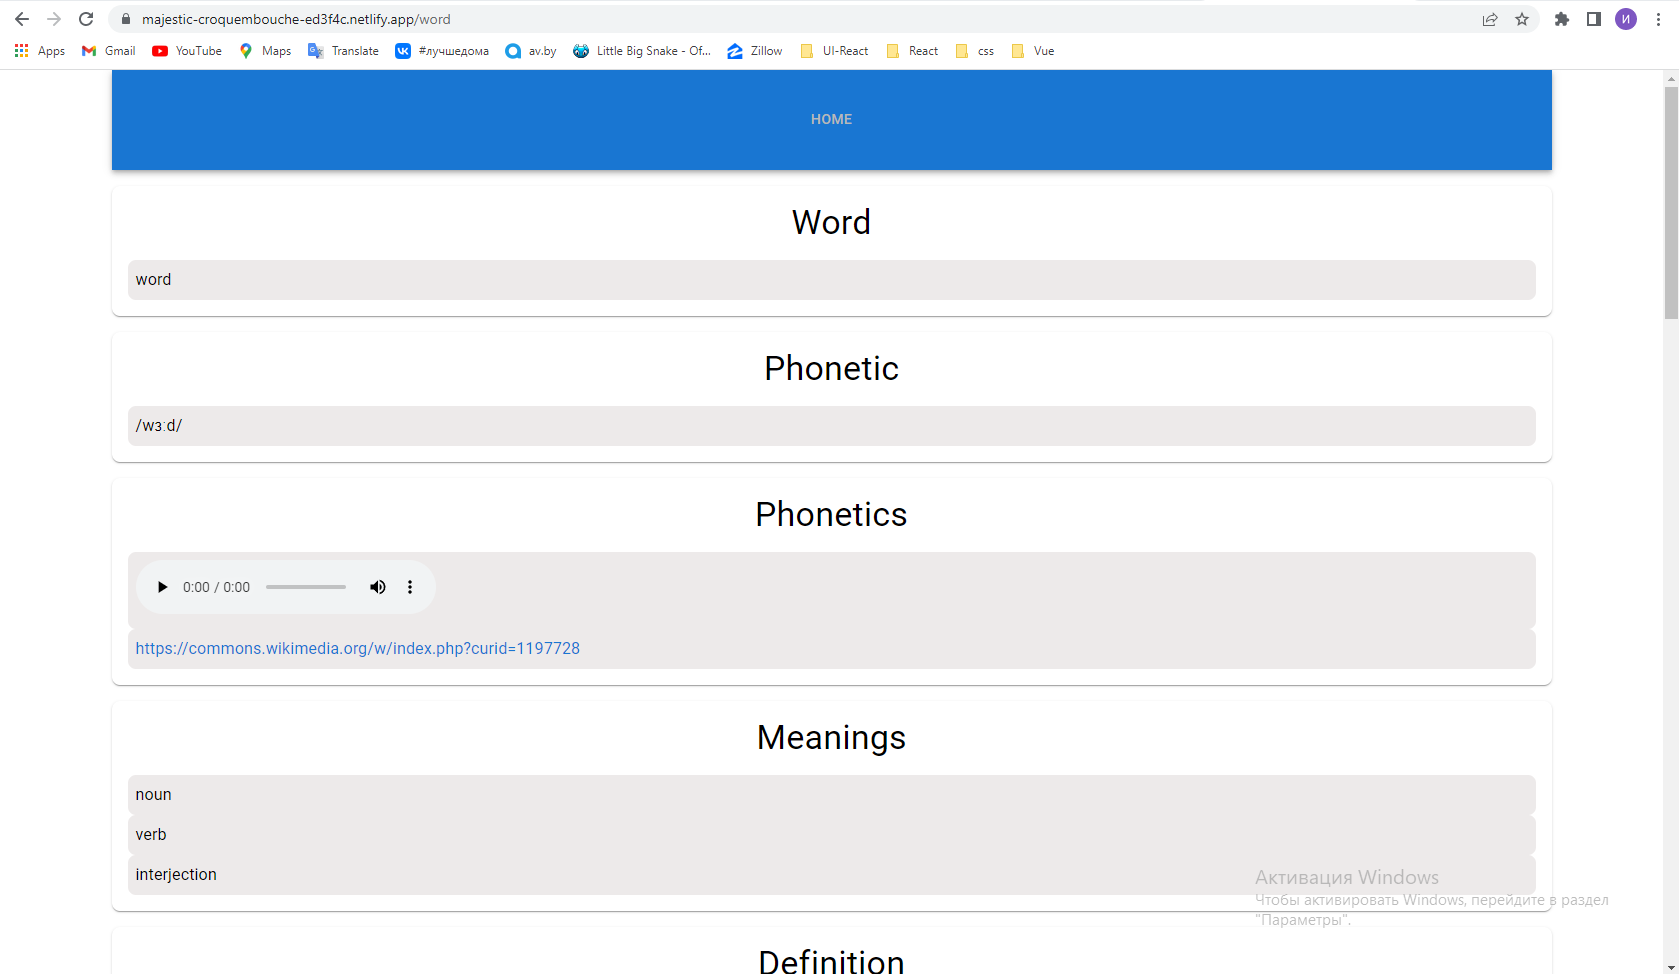
Task: Expand the React bookmarks folder
Action: pos(912,51)
